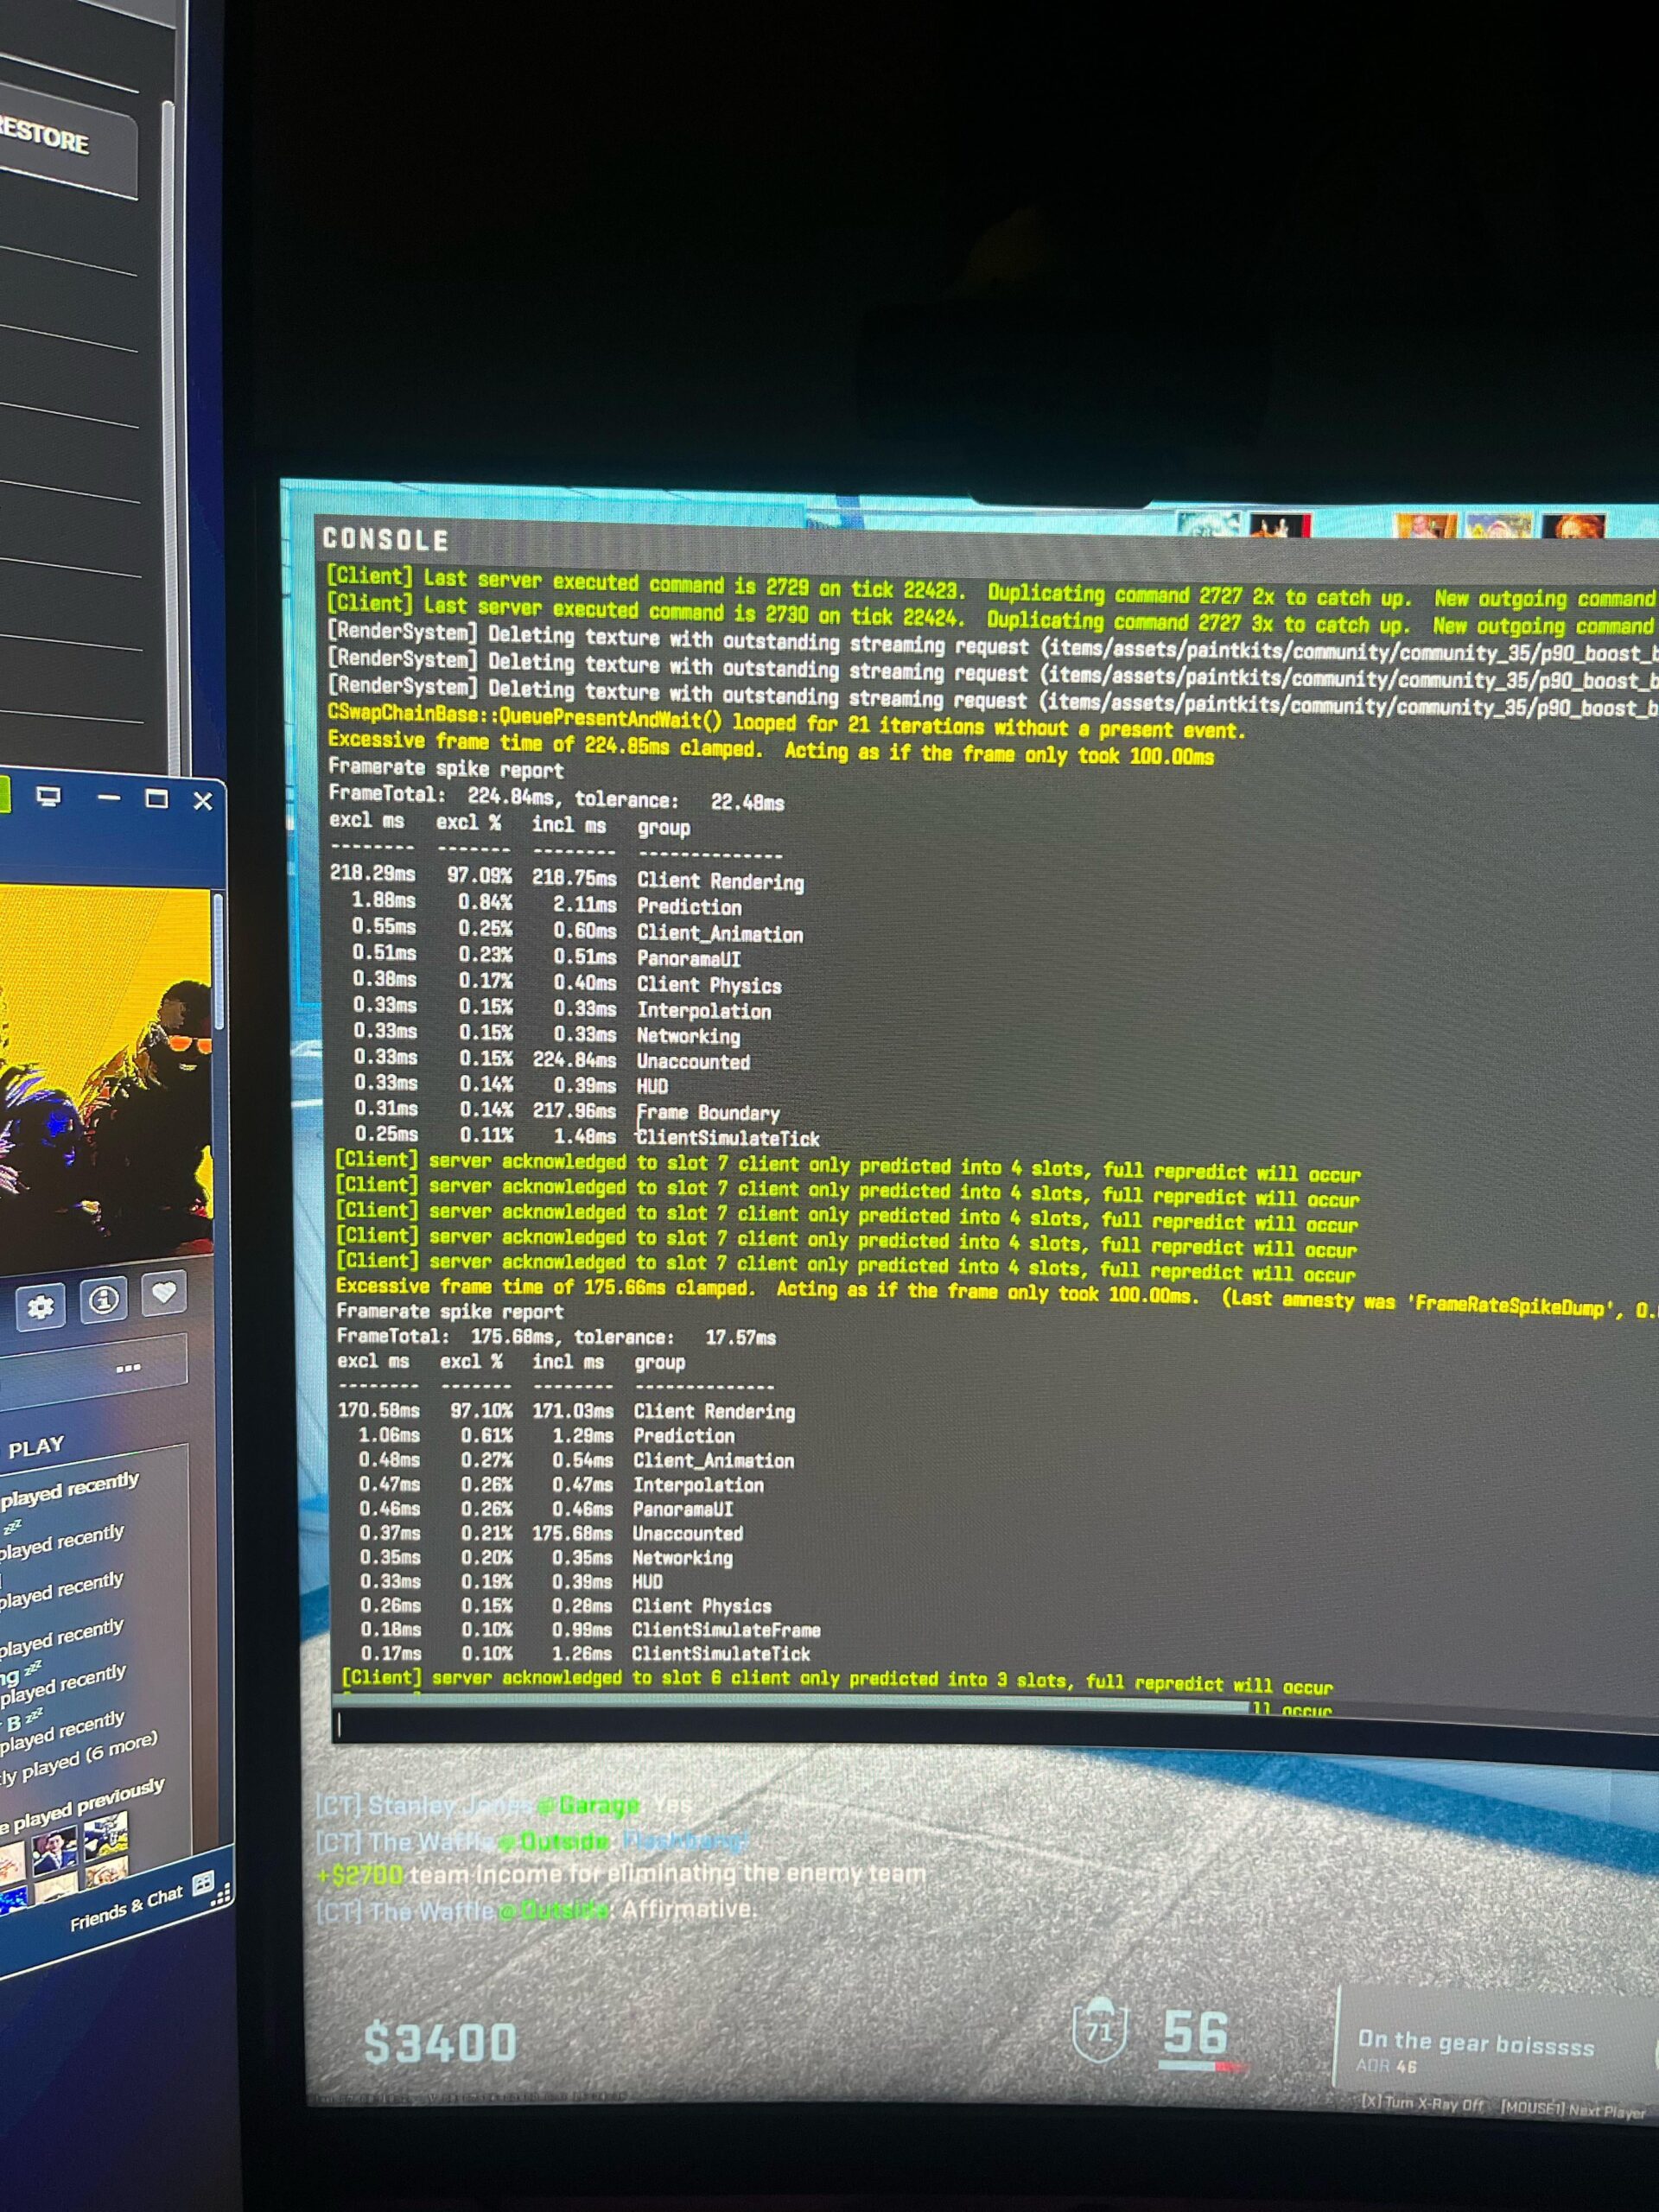The image size is (1659, 2212).
Task: Click the game info icon
Action: pos(104,1300)
